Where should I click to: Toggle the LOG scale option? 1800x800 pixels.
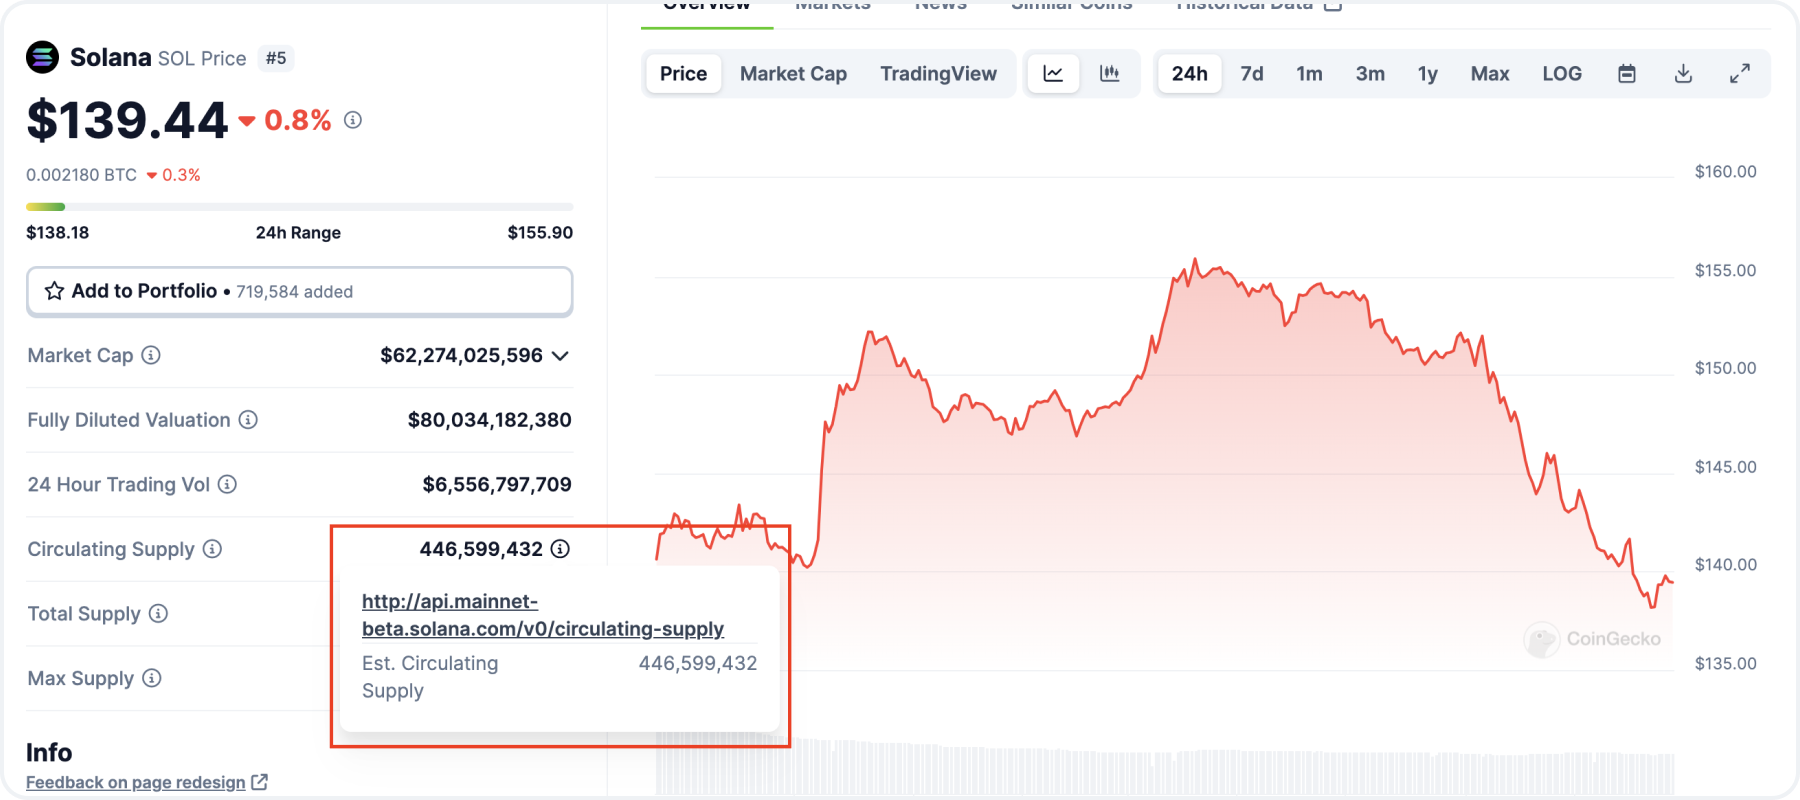click(1561, 74)
